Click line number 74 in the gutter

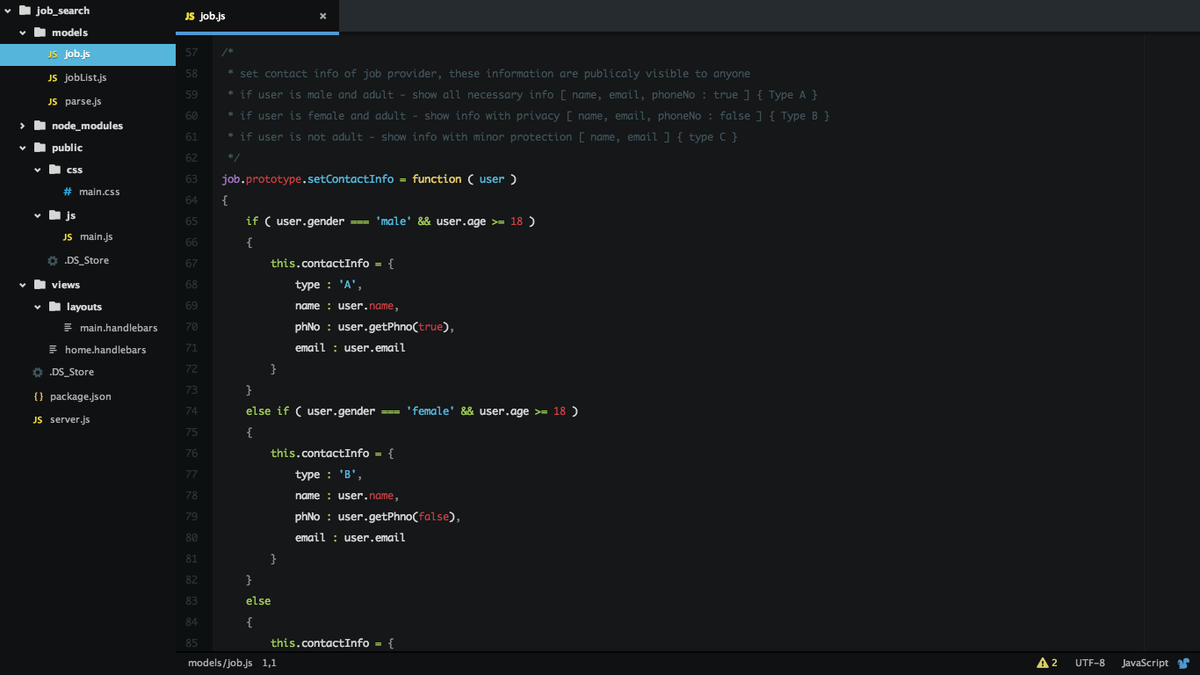[x=192, y=411]
